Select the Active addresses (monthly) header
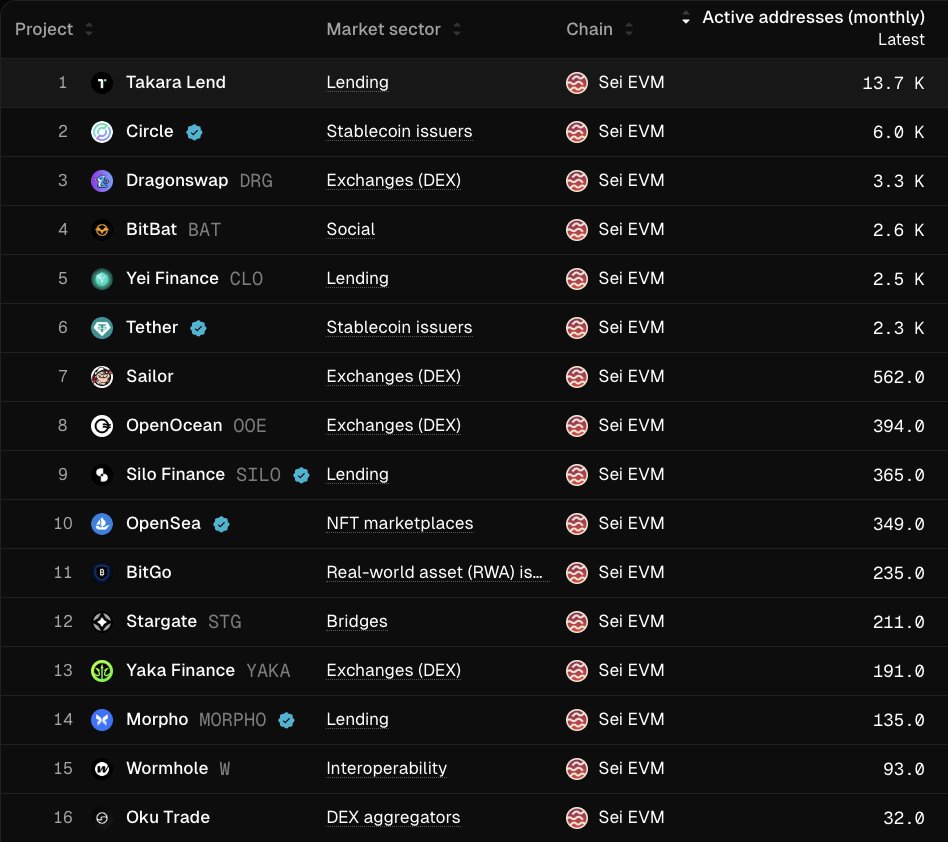The image size is (948, 842). [x=813, y=18]
